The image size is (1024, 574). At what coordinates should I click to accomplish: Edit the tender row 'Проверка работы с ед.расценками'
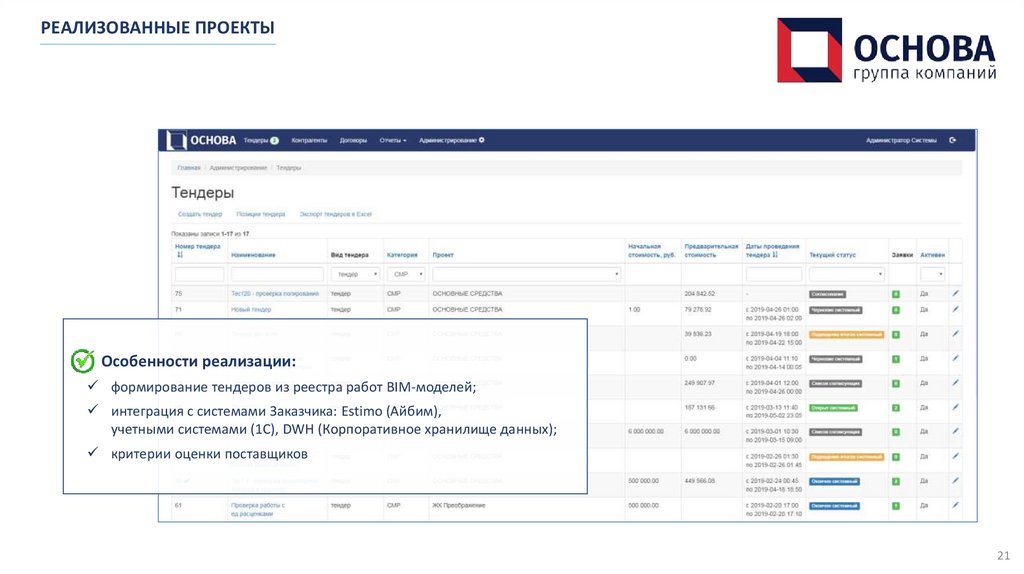955,505
